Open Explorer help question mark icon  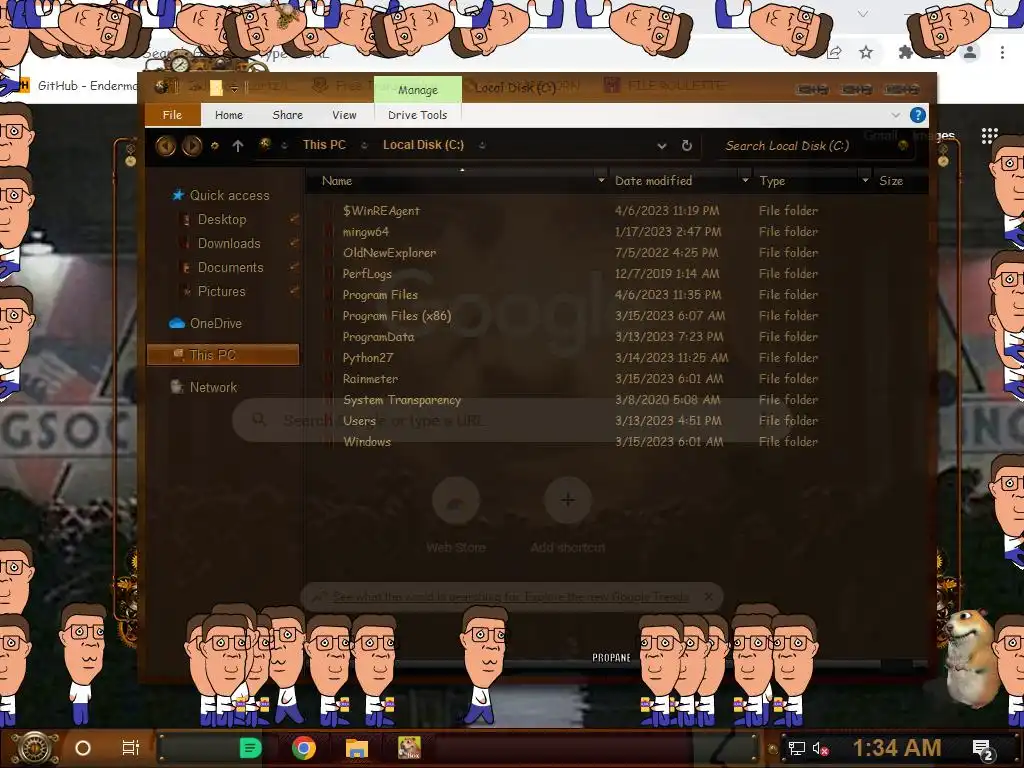tap(918, 115)
